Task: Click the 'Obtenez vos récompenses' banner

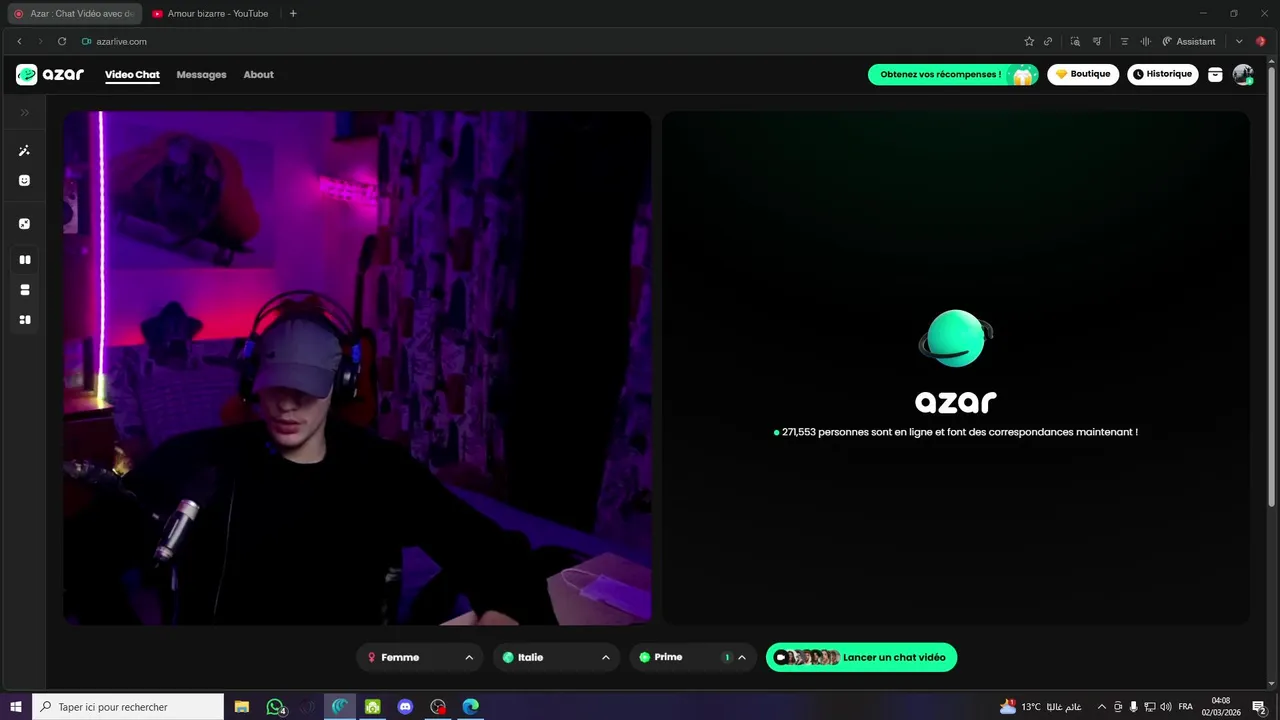Action: (953, 74)
